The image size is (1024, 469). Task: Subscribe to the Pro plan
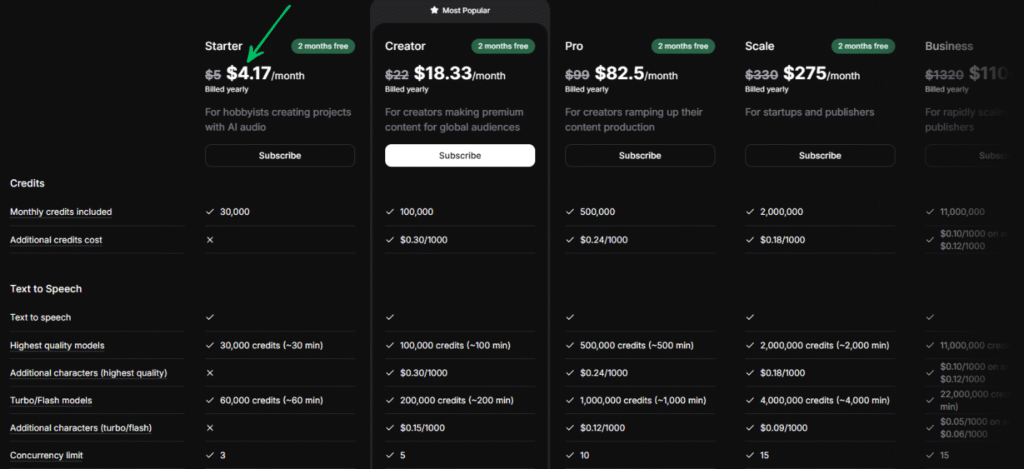click(640, 155)
